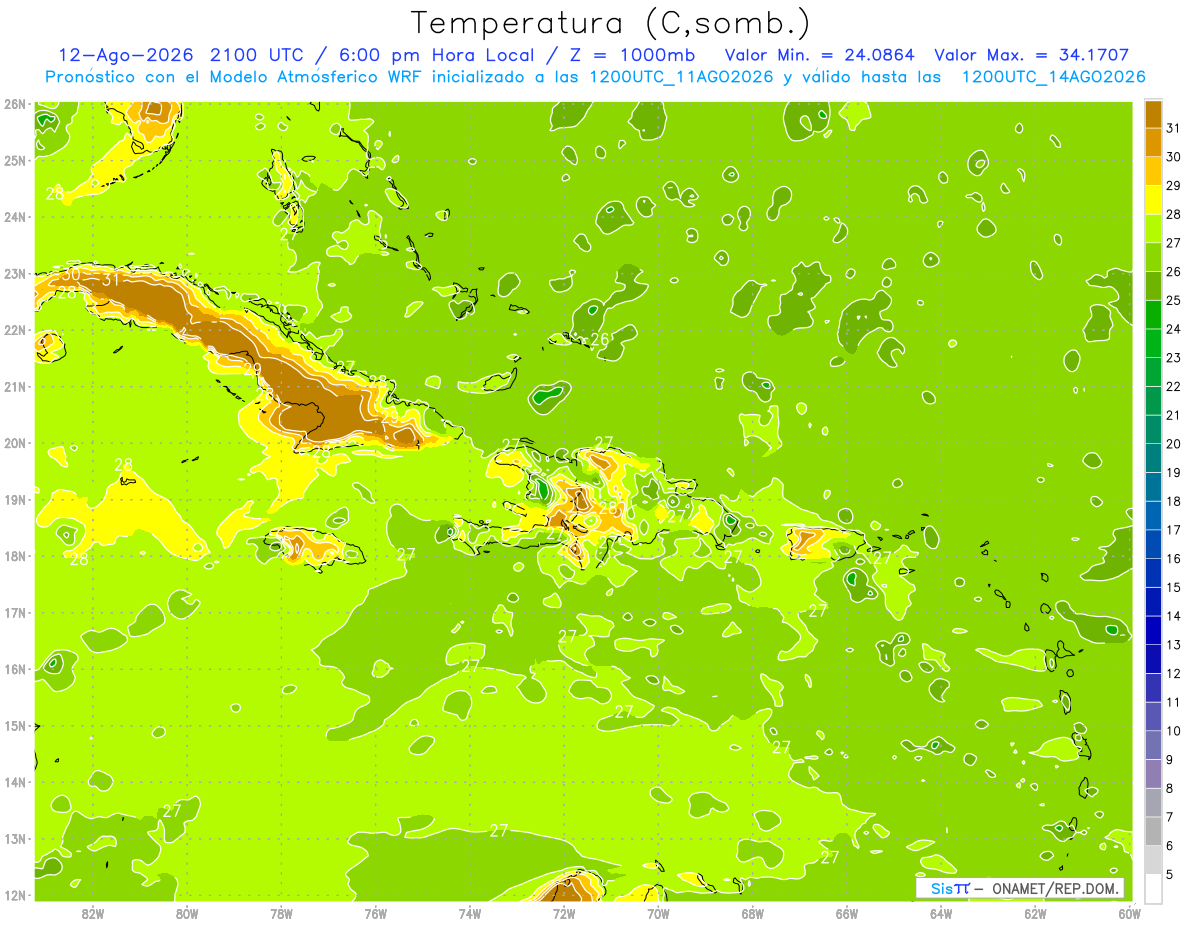Click the '60W' longitude axis label

pos(1129,913)
